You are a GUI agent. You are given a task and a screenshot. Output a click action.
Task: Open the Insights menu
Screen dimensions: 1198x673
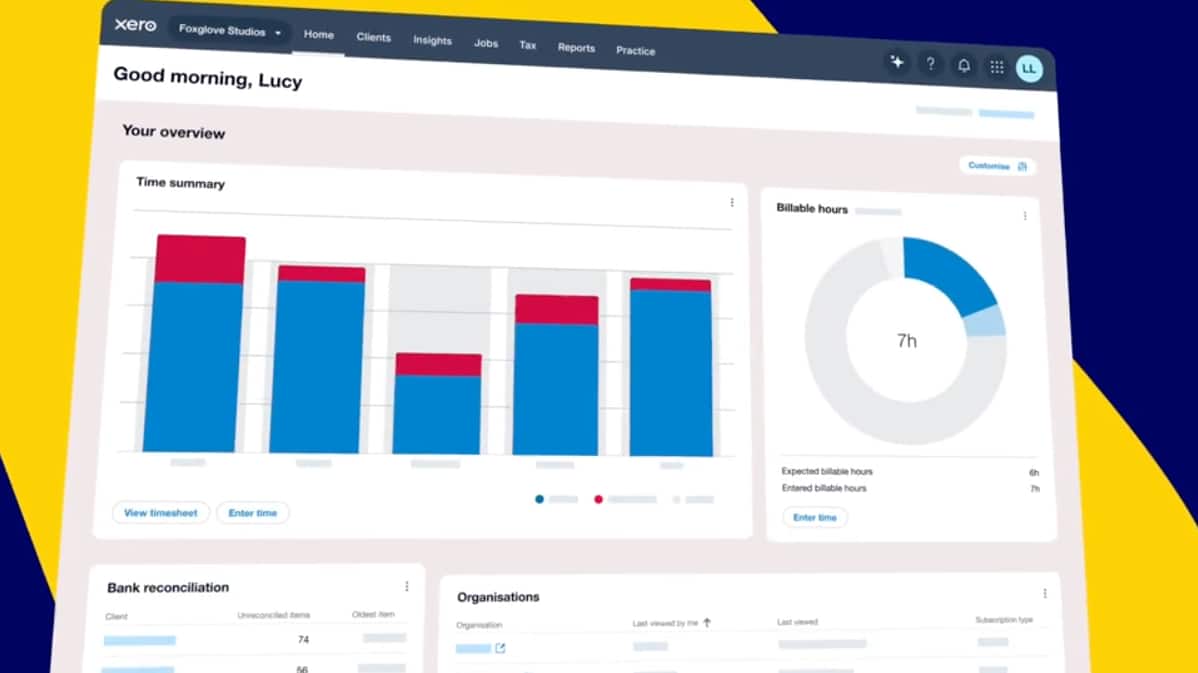432,40
